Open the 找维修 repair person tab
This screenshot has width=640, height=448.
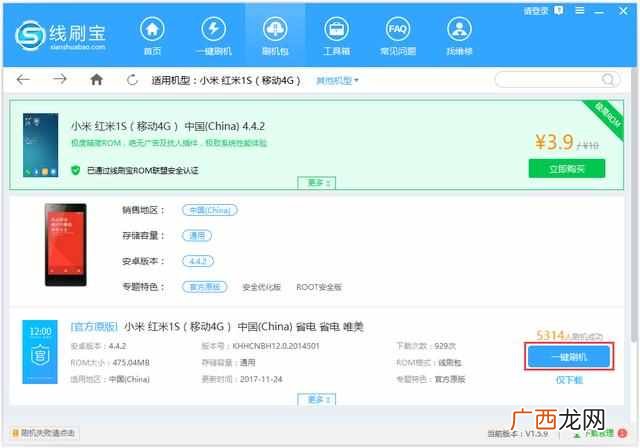click(x=459, y=36)
